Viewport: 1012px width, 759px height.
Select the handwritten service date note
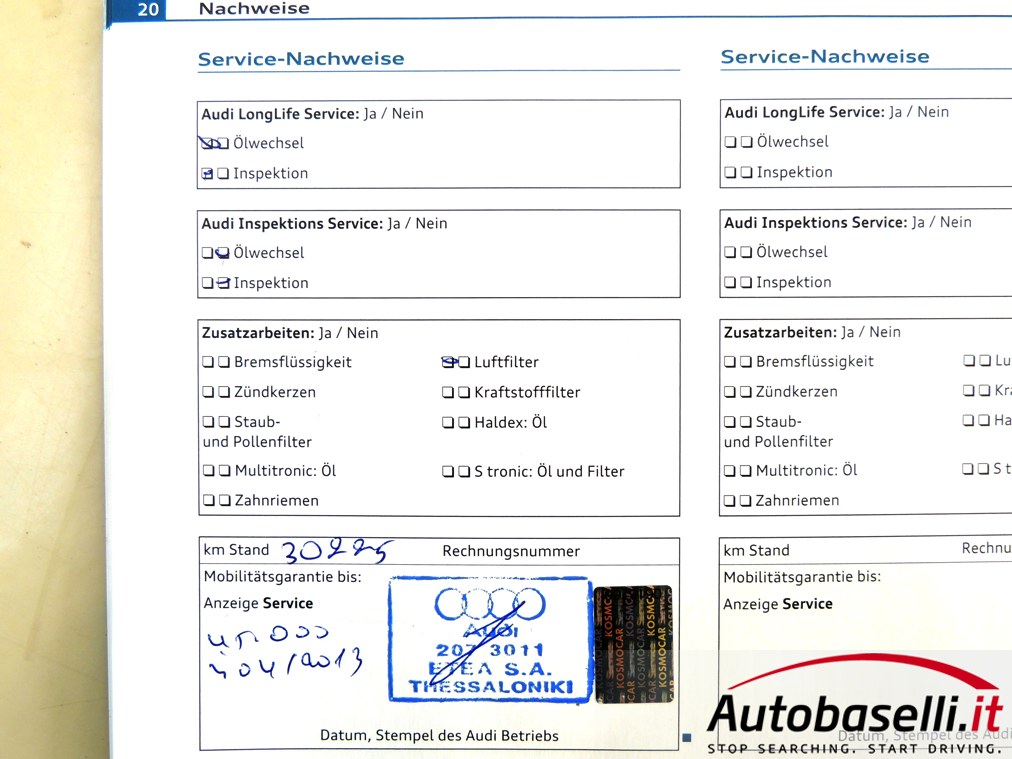(285, 653)
